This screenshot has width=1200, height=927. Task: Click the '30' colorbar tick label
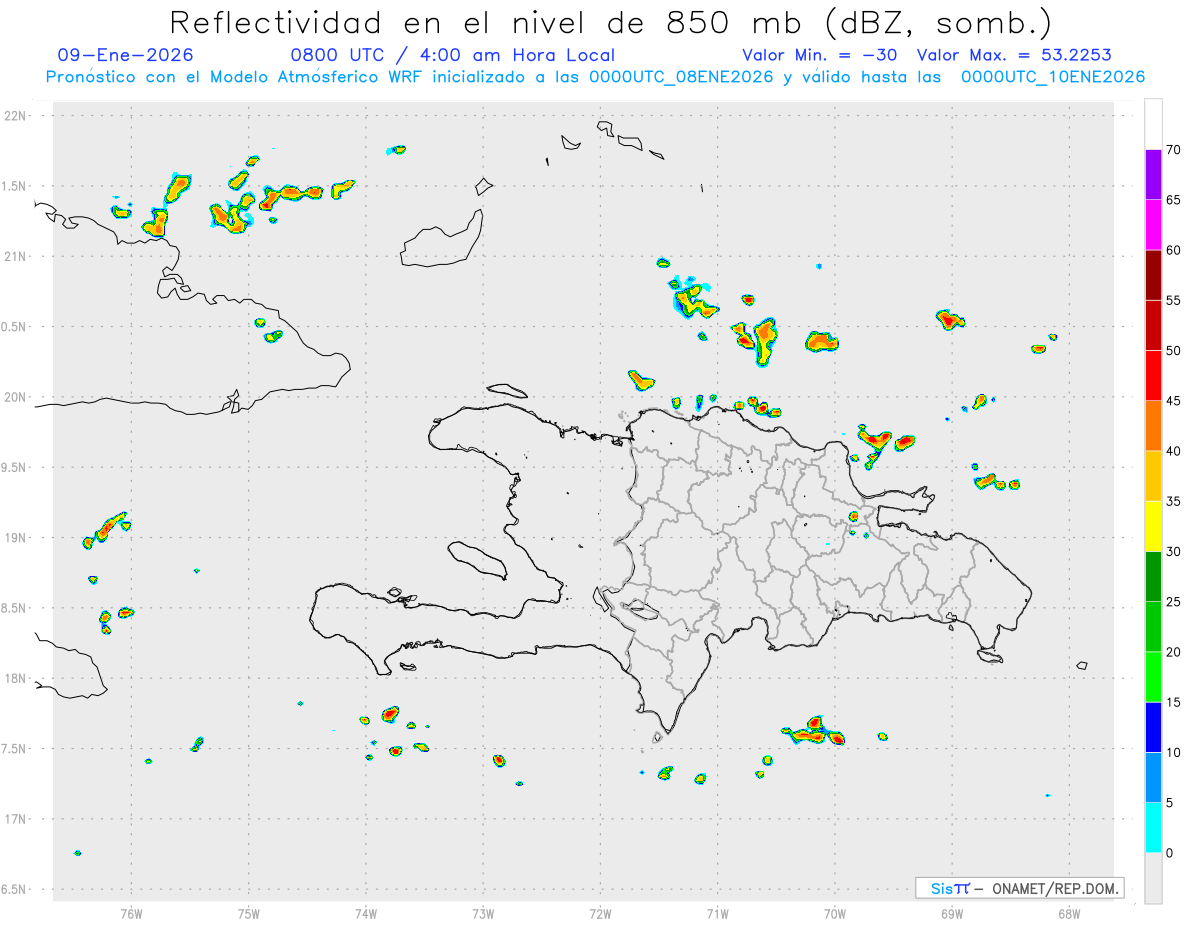pos(1173,552)
